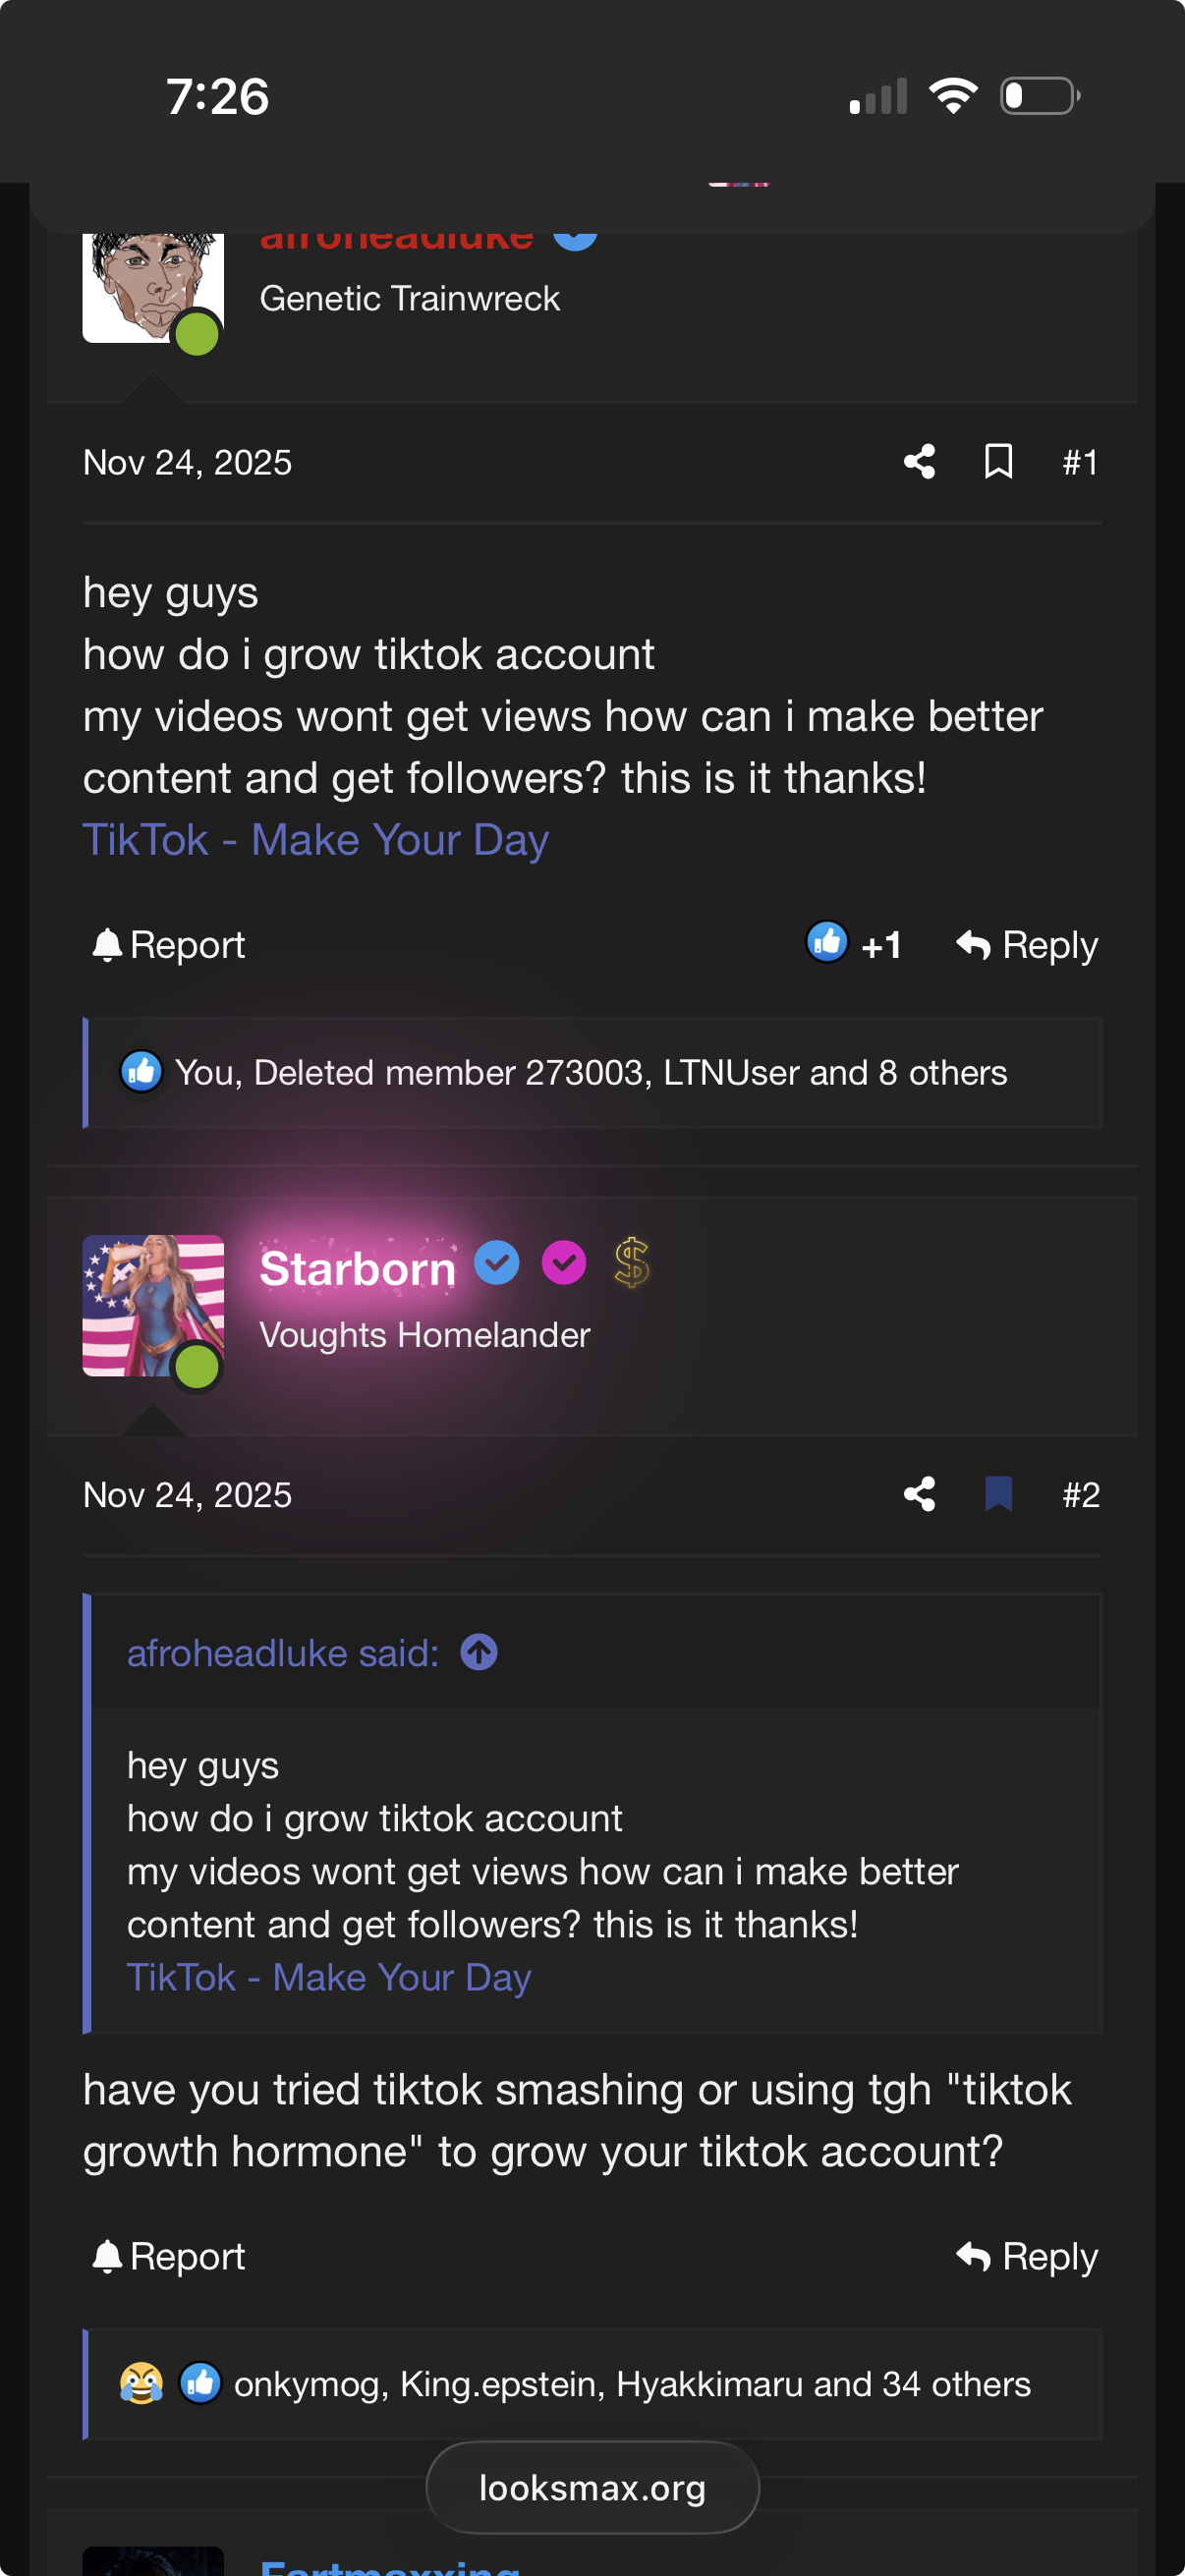1185x2576 pixels.
Task: Click the gold dollar-sign badge beside Starborn
Action: [x=633, y=1263]
